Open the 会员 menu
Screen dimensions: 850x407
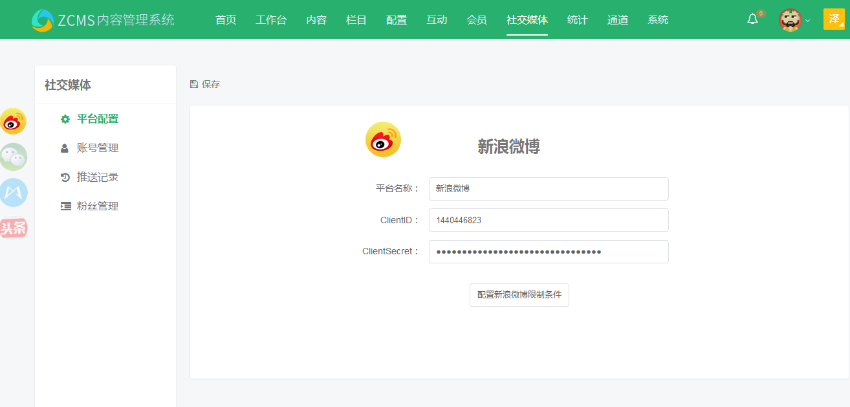pyautogui.click(x=476, y=20)
